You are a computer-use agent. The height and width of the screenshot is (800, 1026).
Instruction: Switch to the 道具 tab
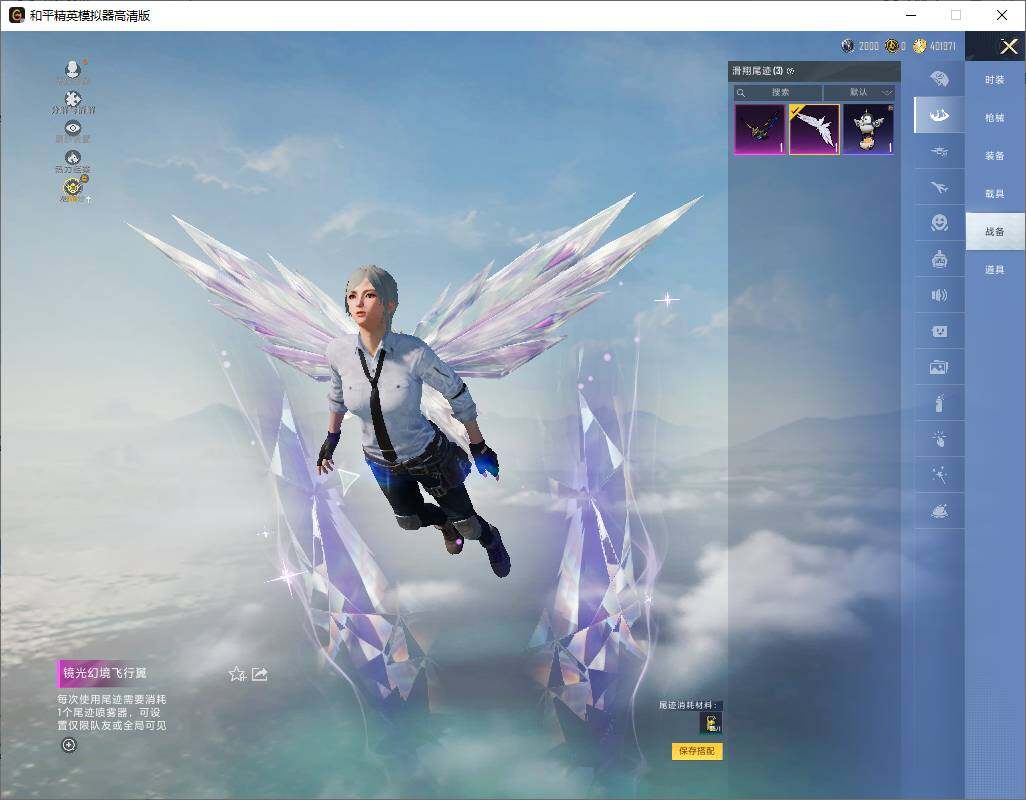pos(995,270)
